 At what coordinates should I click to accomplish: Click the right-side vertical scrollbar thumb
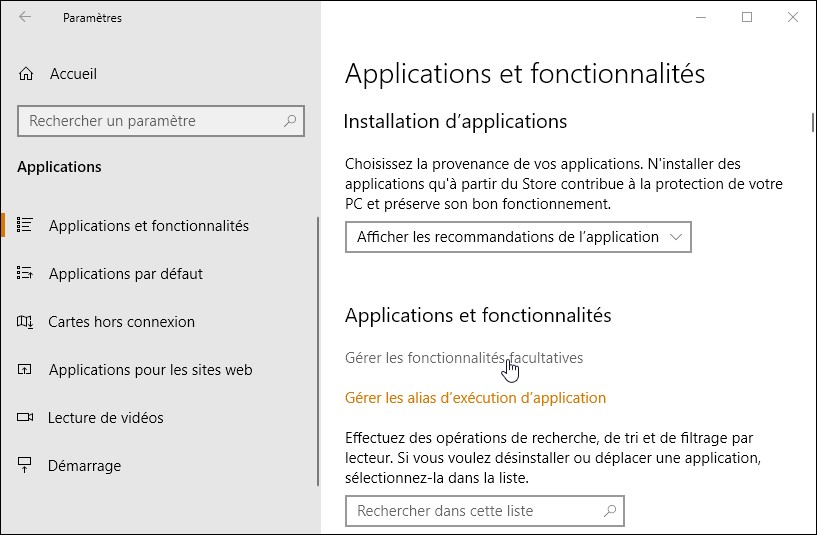812,122
